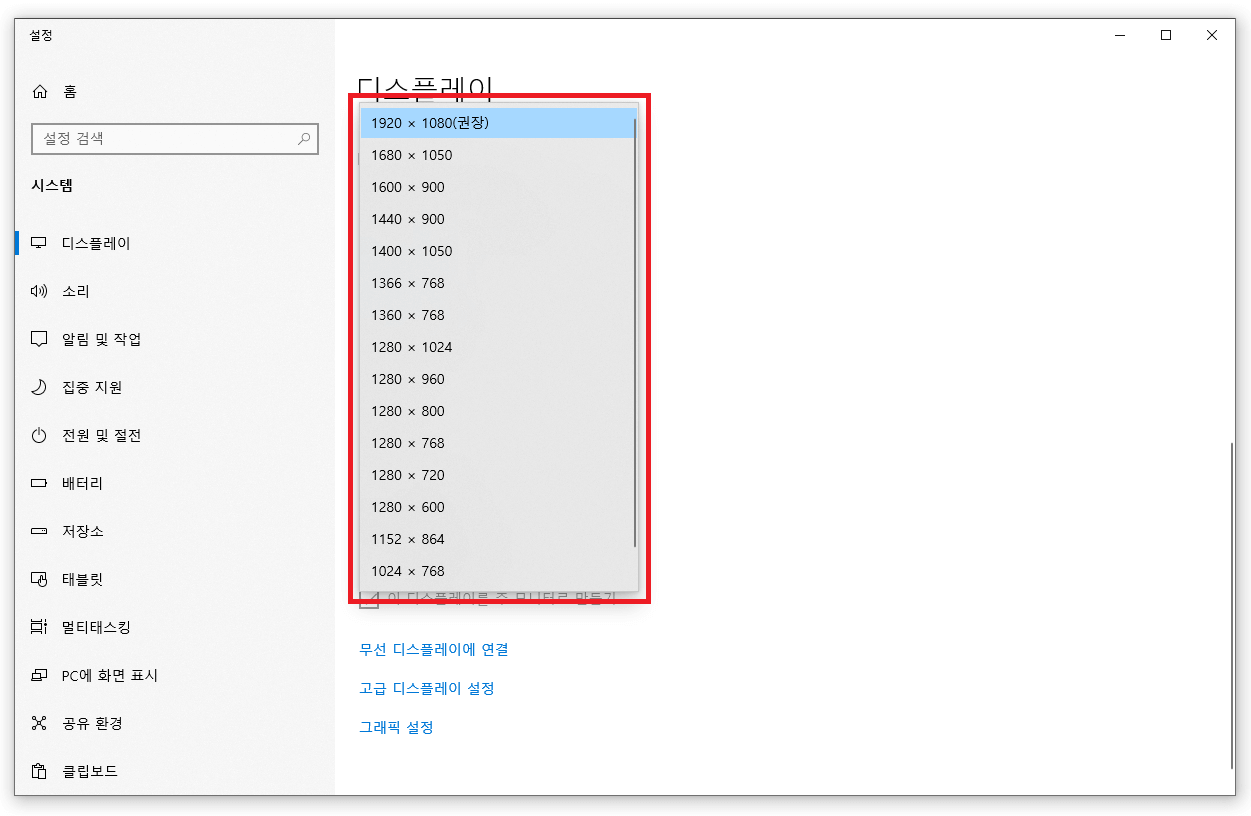This screenshot has width=1251, height=816.
Task: Click the 설정 검색 search field
Action: click(175, 139)
